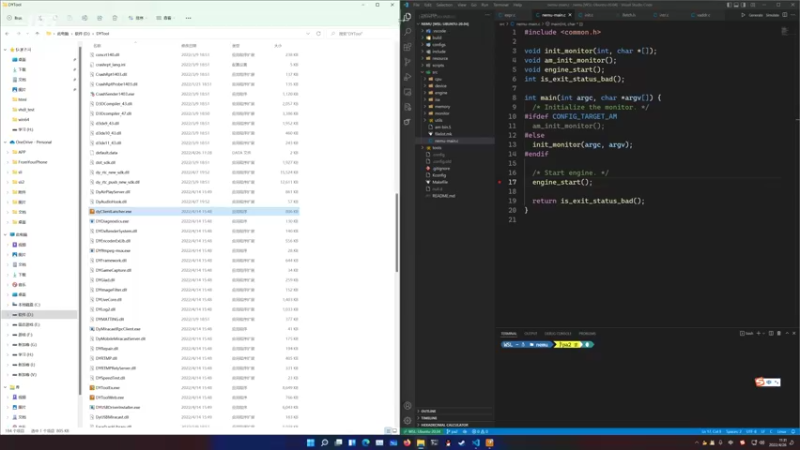Open the view dropdown in File Explorer toolbar

click(166, 18)
